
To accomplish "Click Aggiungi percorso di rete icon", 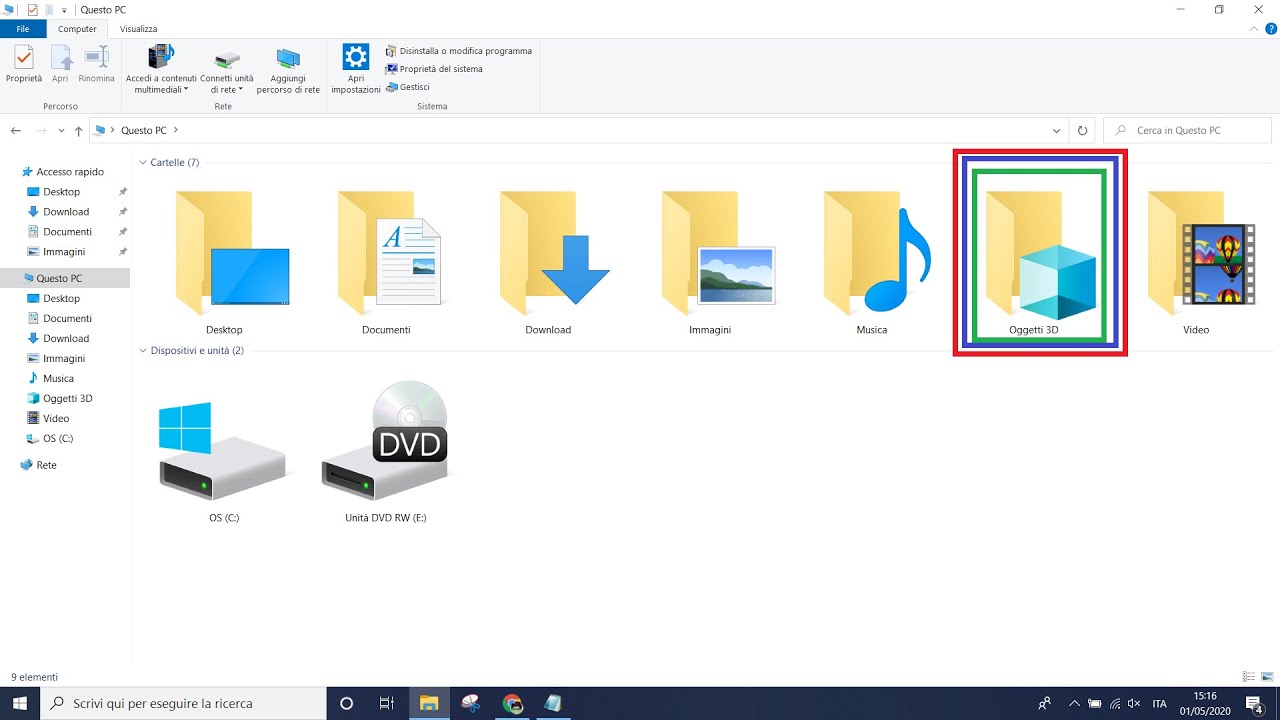I will point(288,67).
